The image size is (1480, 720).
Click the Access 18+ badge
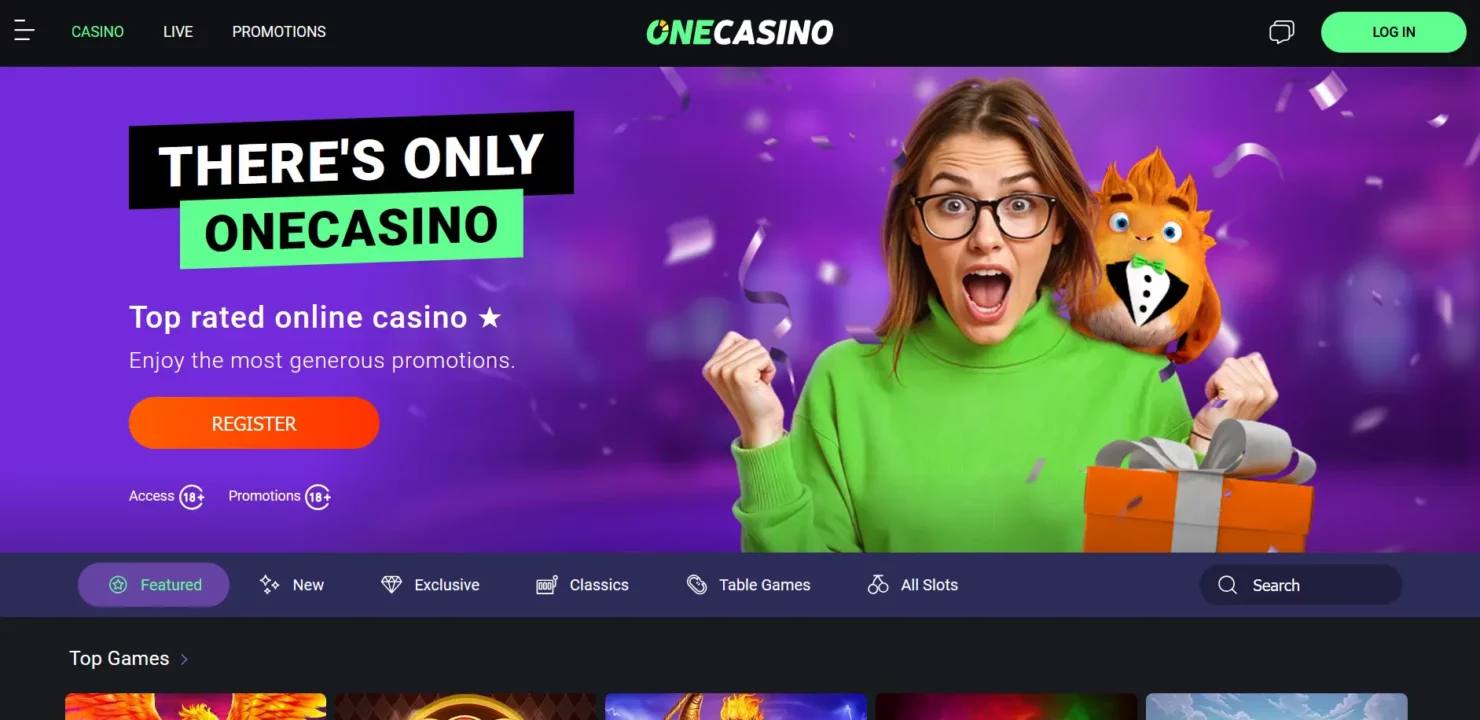192,497
